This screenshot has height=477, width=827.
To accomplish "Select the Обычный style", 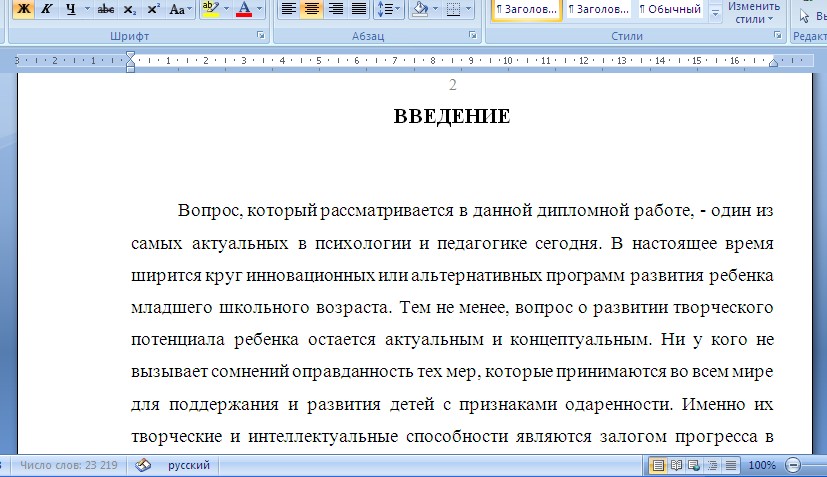I will click(673, 10).
